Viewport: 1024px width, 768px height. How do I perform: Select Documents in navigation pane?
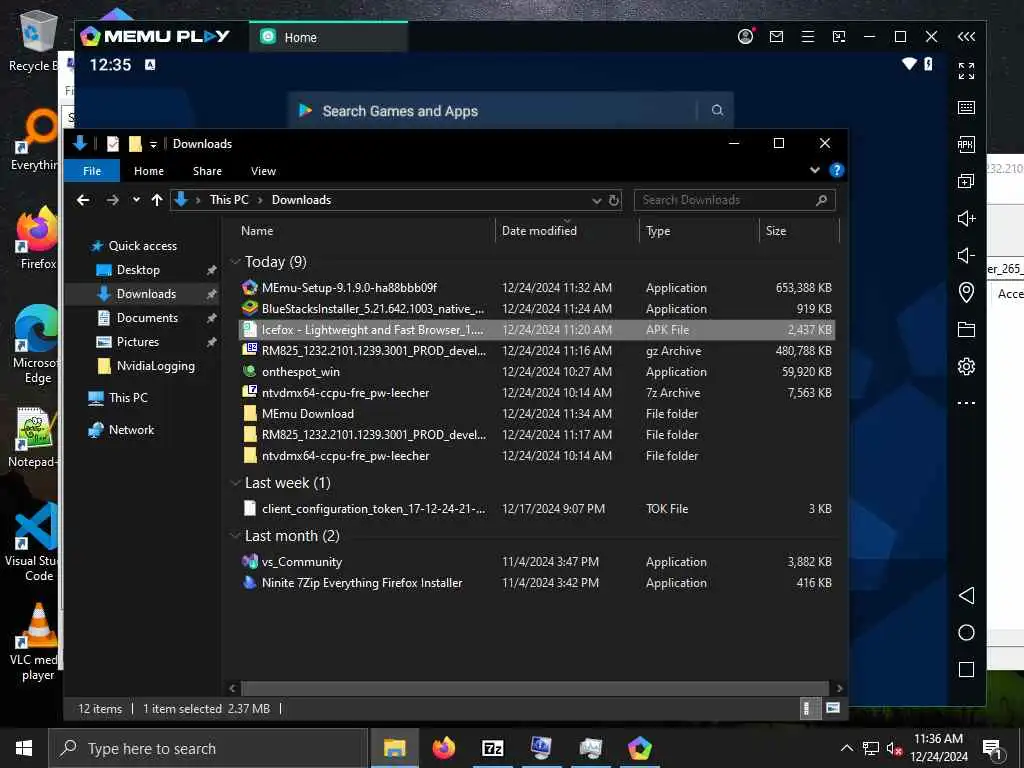(147, 317)
